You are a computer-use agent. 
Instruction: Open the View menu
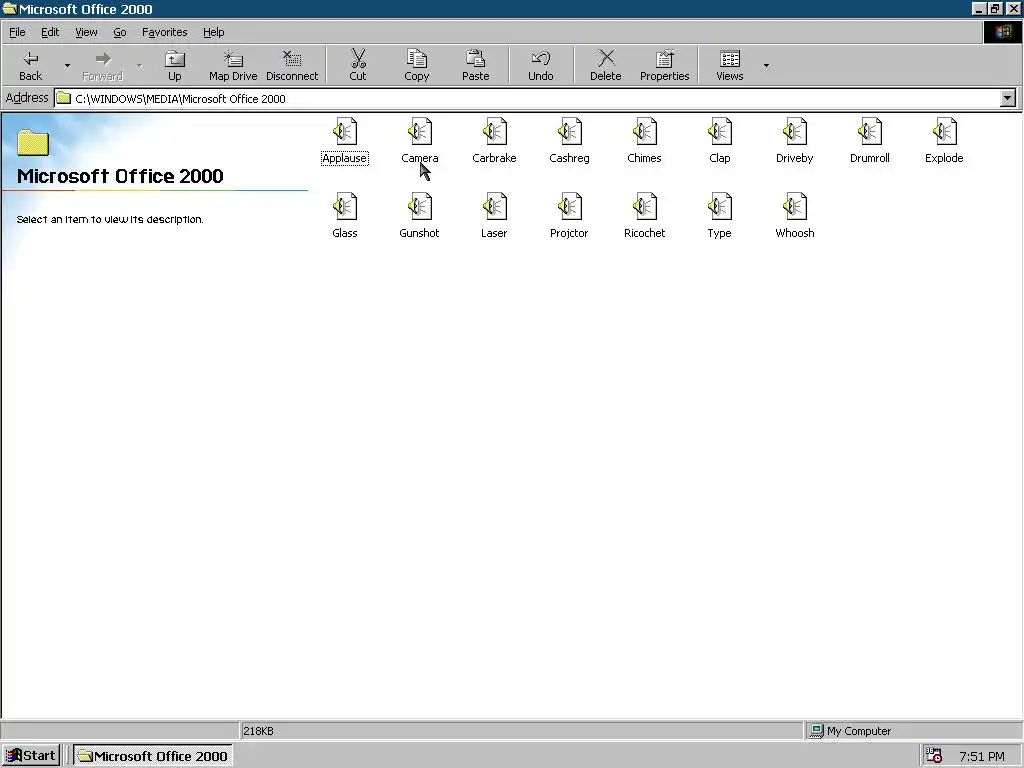click(86, 32)
